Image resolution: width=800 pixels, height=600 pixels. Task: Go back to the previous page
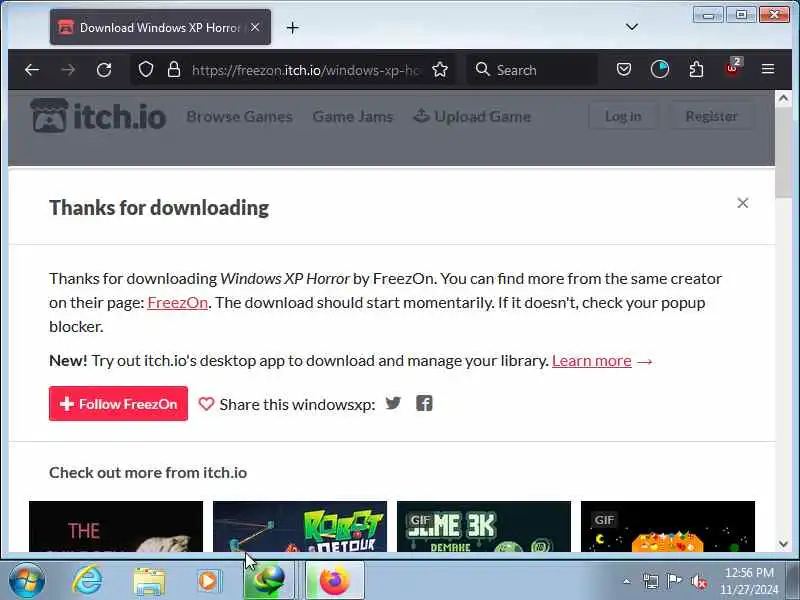pyautogui.click(x=32, y=69)
